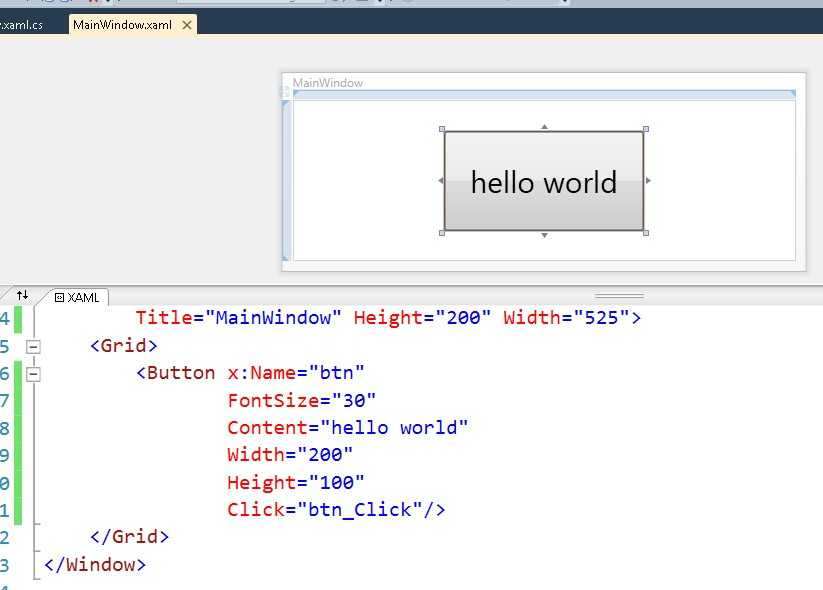The height and width of the screenshot is (590, 823).
Task: Click the top-right resize handle of button
Action: click(x=646, y=129)
